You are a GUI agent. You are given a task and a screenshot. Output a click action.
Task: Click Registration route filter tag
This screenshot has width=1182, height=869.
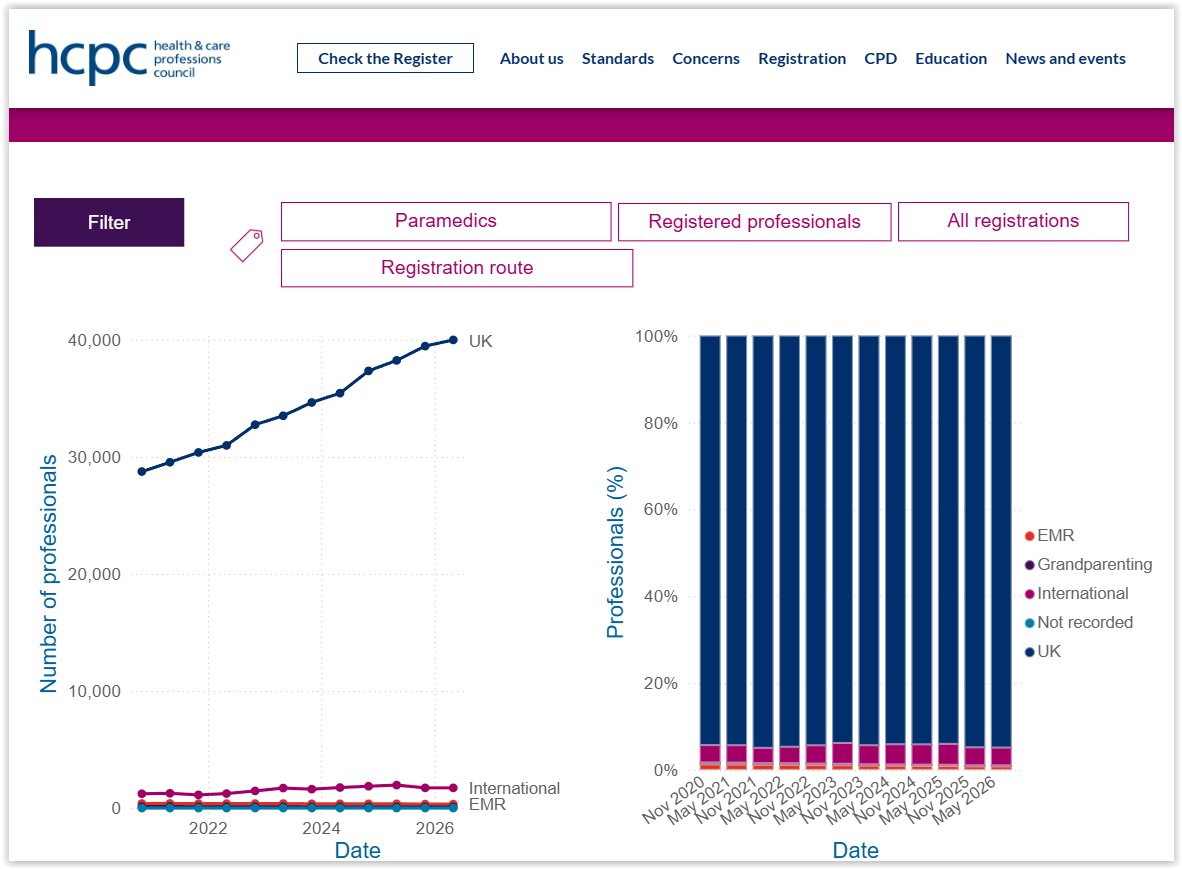point(457,268)
